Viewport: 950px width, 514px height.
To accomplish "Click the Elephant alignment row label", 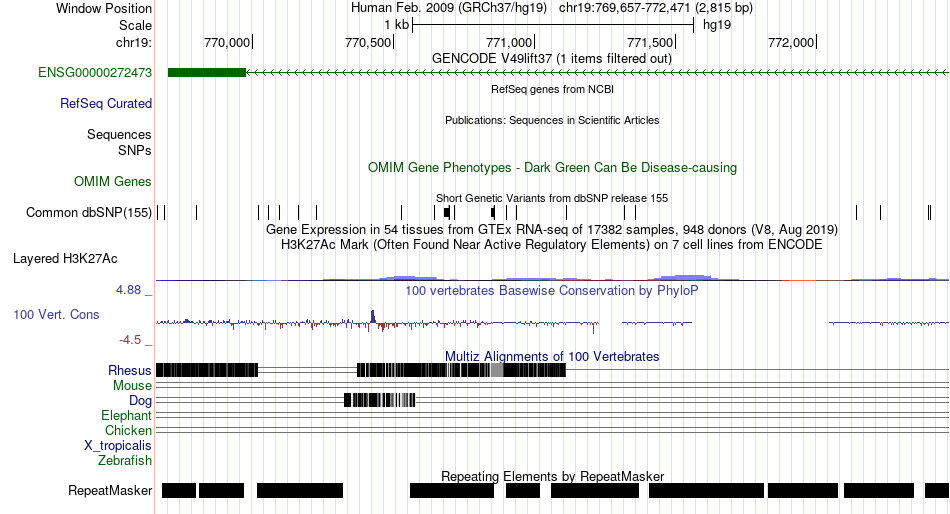I will coord(127,416).
